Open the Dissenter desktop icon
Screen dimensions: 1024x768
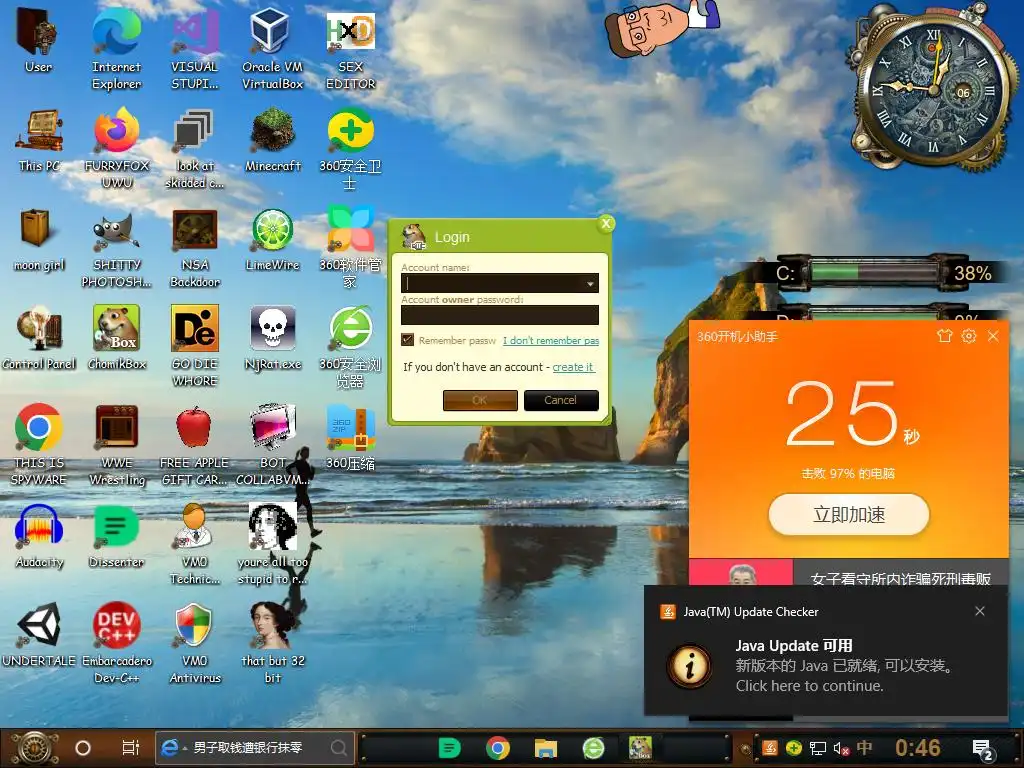(117, 537)
